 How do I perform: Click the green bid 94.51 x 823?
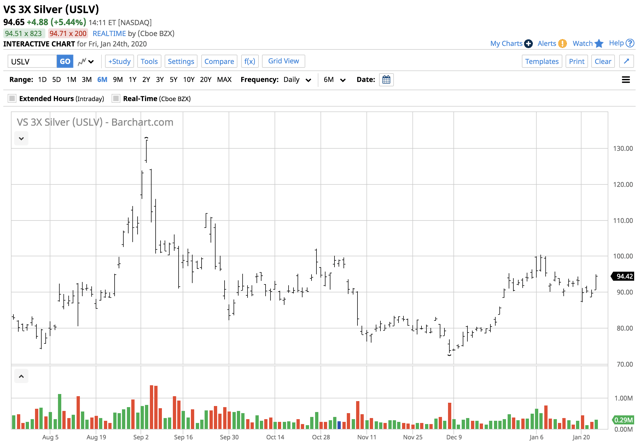(23, 33)
